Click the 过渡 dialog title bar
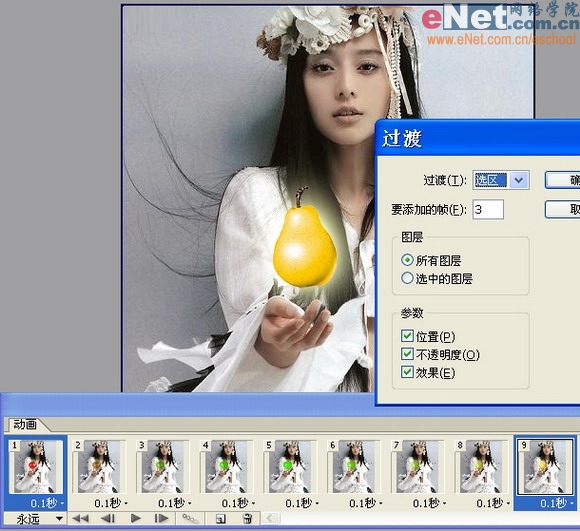 pos(478,139)
